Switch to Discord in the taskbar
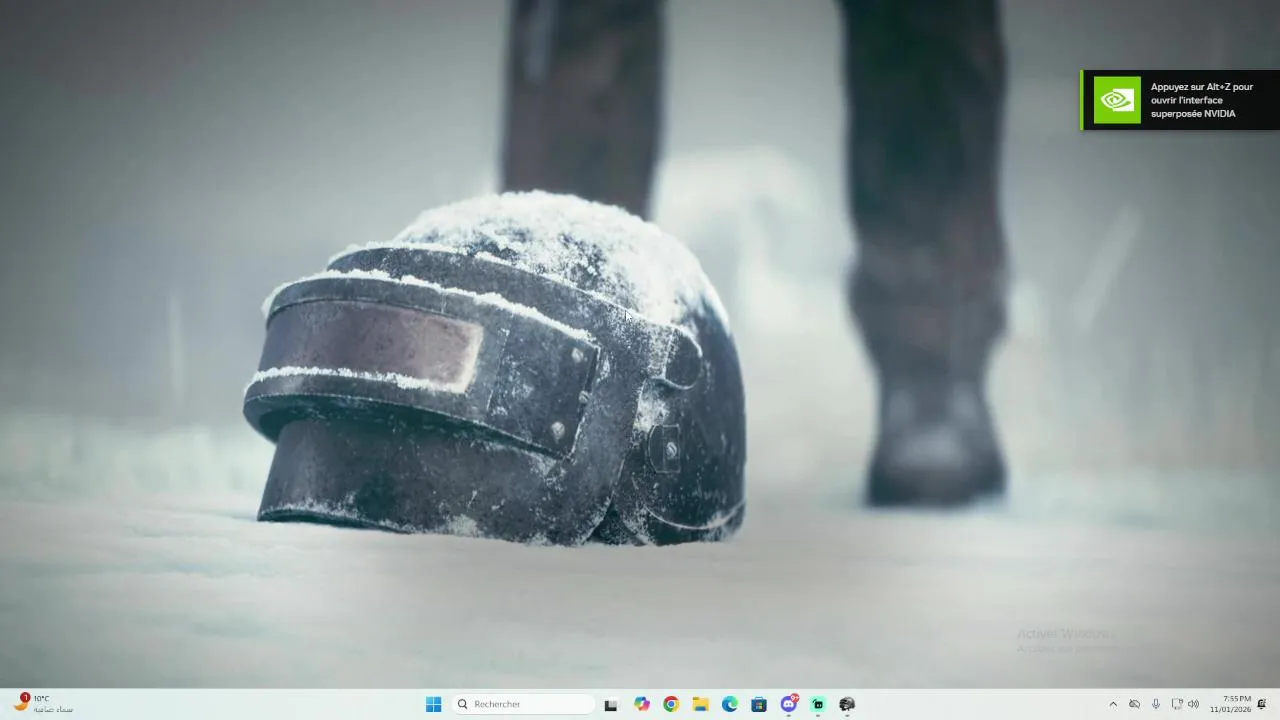The width and height of the screenshot is (1280, 720). pyautogui.click(x=789, y=704)
